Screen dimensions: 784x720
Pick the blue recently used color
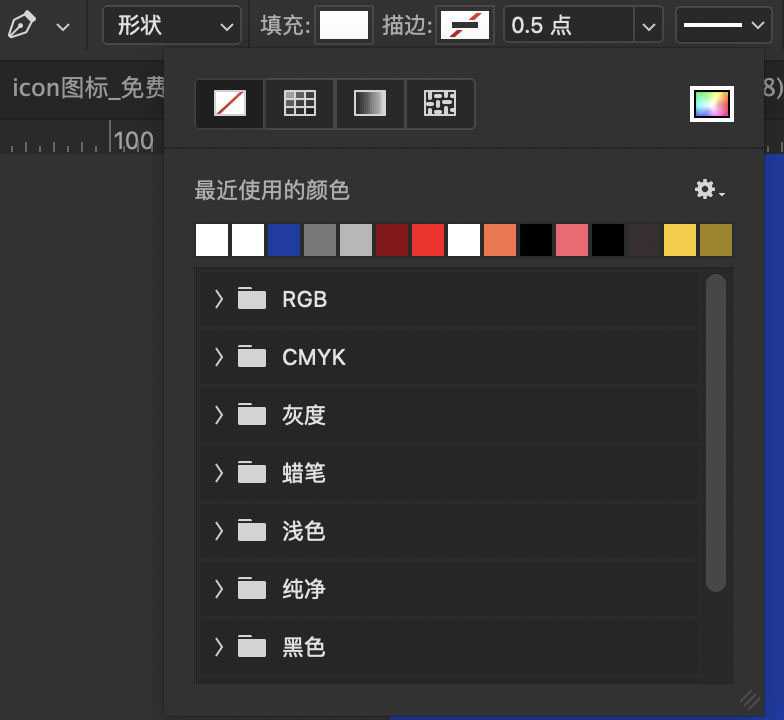(284, 240)
